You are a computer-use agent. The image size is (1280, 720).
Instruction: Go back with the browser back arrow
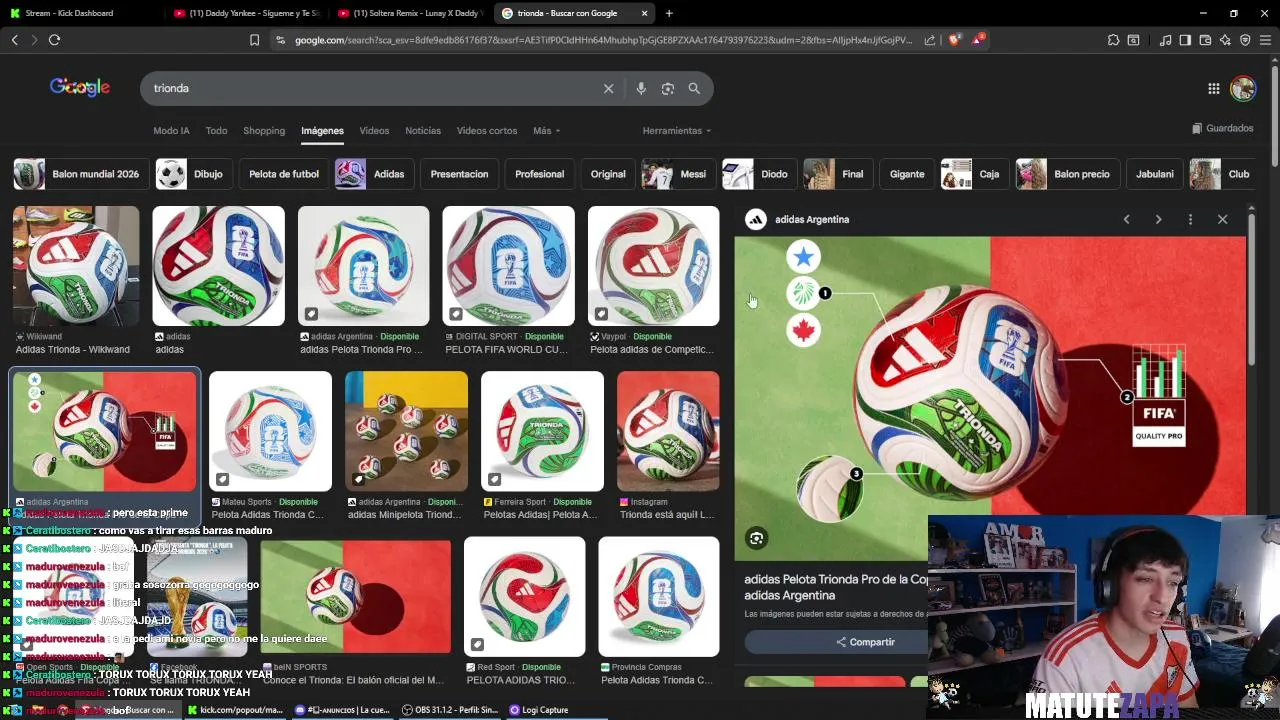coord(15,40)
